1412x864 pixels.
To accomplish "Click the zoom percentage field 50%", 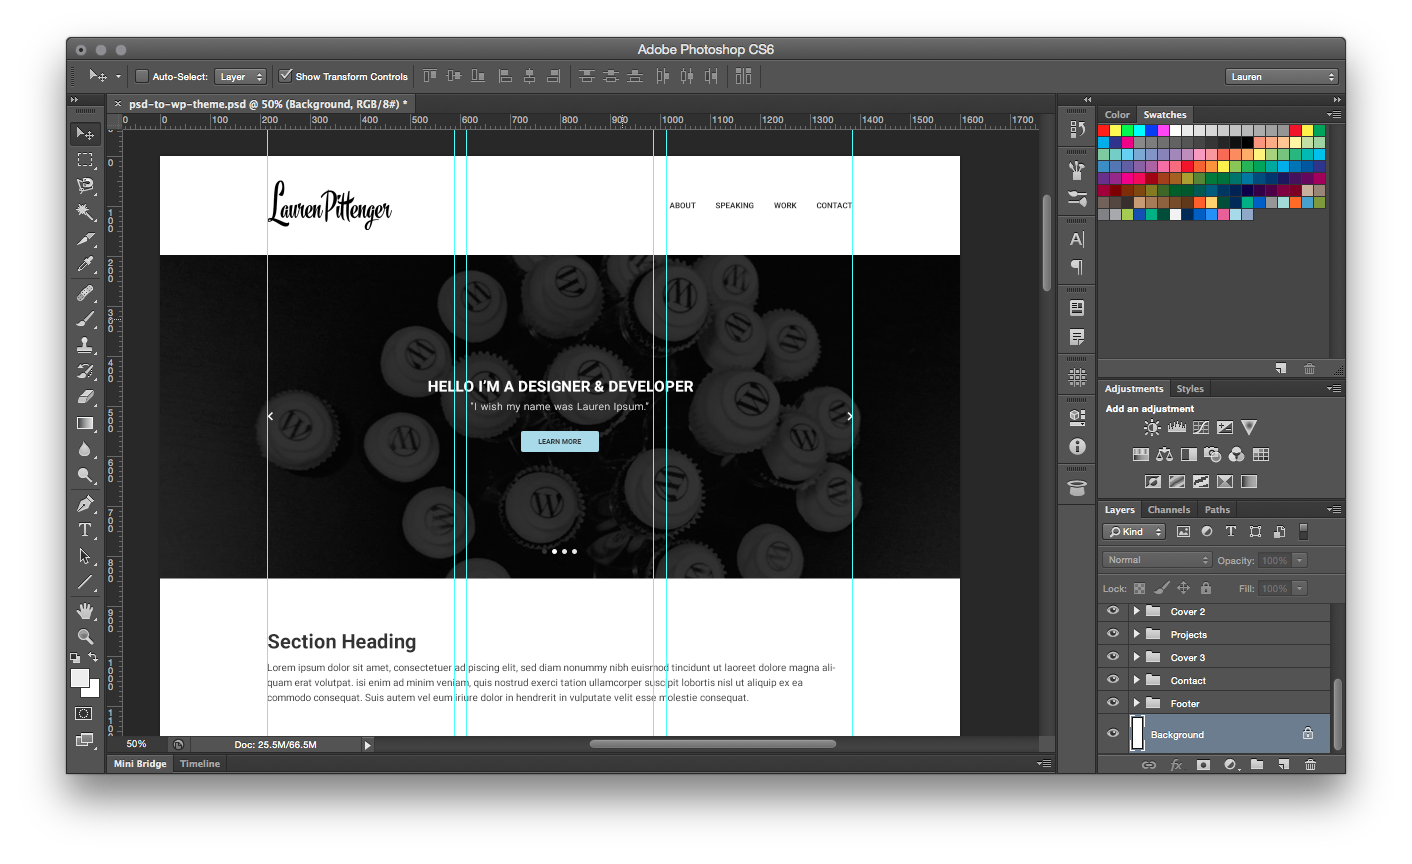I will [x=137, y=744].
